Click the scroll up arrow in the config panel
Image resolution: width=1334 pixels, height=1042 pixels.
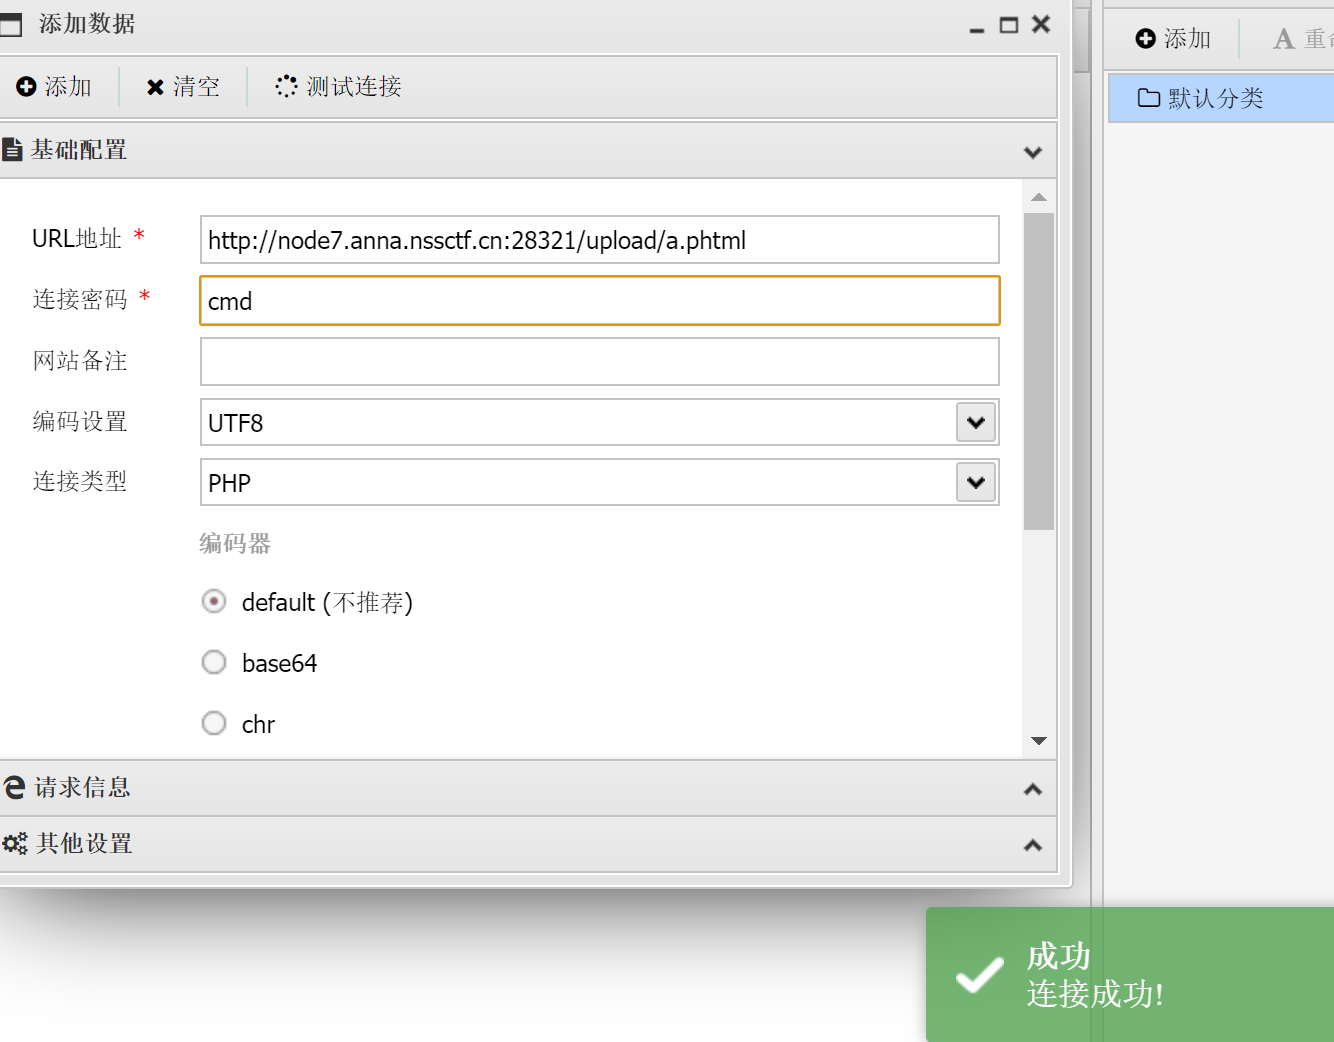[1039, 197]
